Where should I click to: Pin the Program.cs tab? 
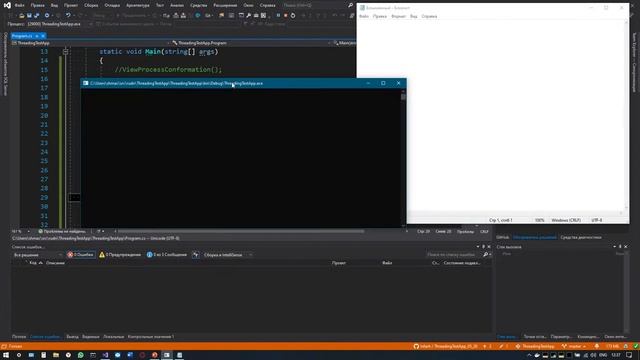(37, 36)
